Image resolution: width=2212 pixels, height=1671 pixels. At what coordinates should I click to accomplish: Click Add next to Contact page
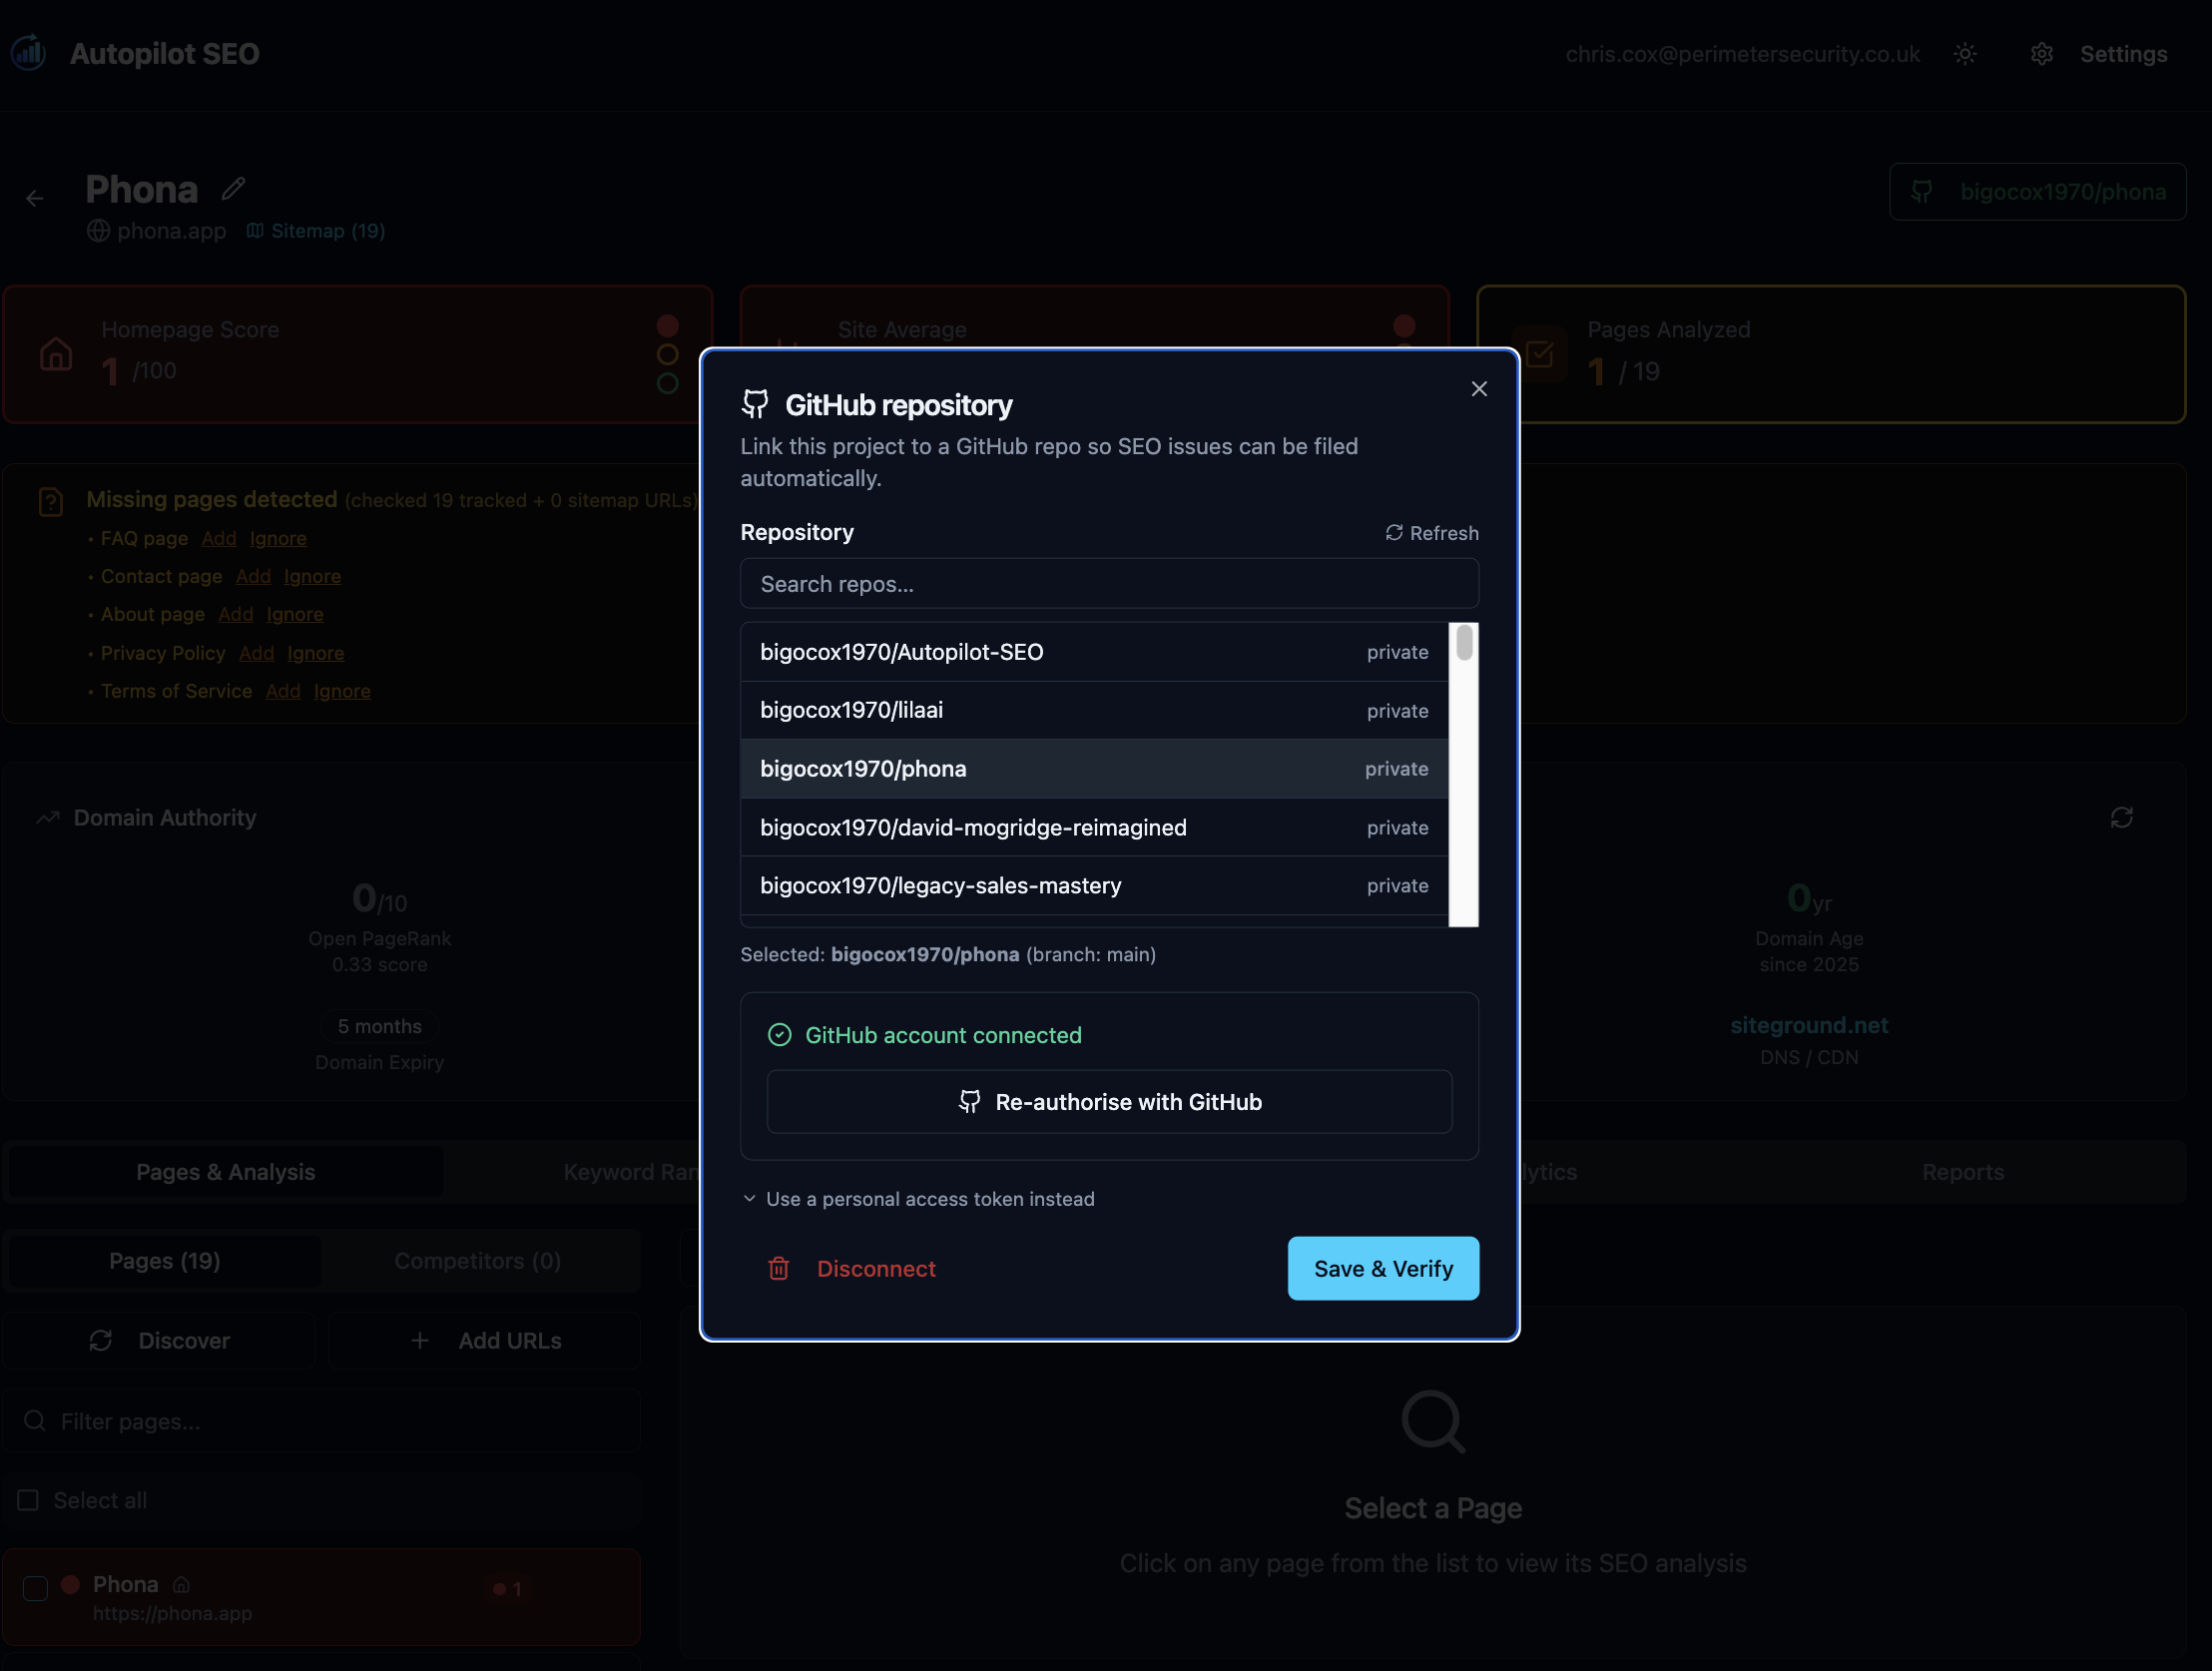pos(253,577)
